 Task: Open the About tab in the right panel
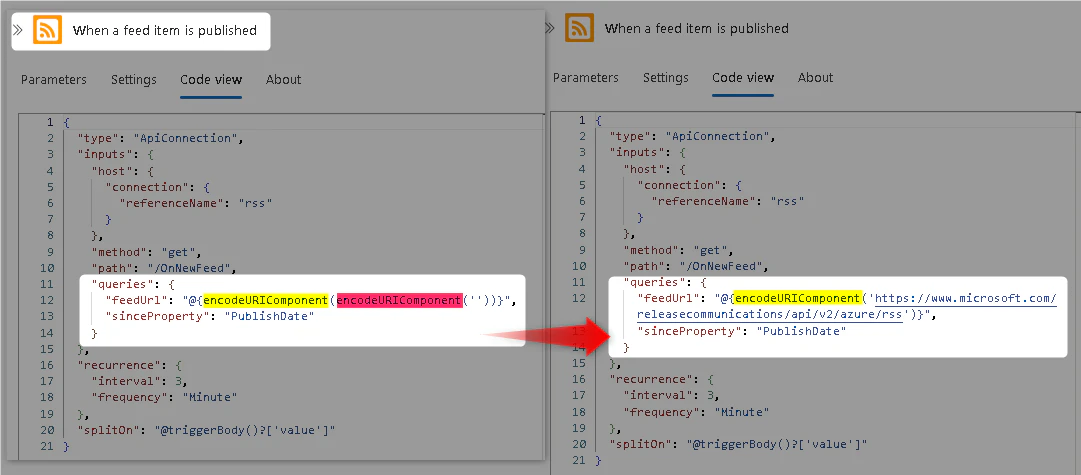(816, 77)
